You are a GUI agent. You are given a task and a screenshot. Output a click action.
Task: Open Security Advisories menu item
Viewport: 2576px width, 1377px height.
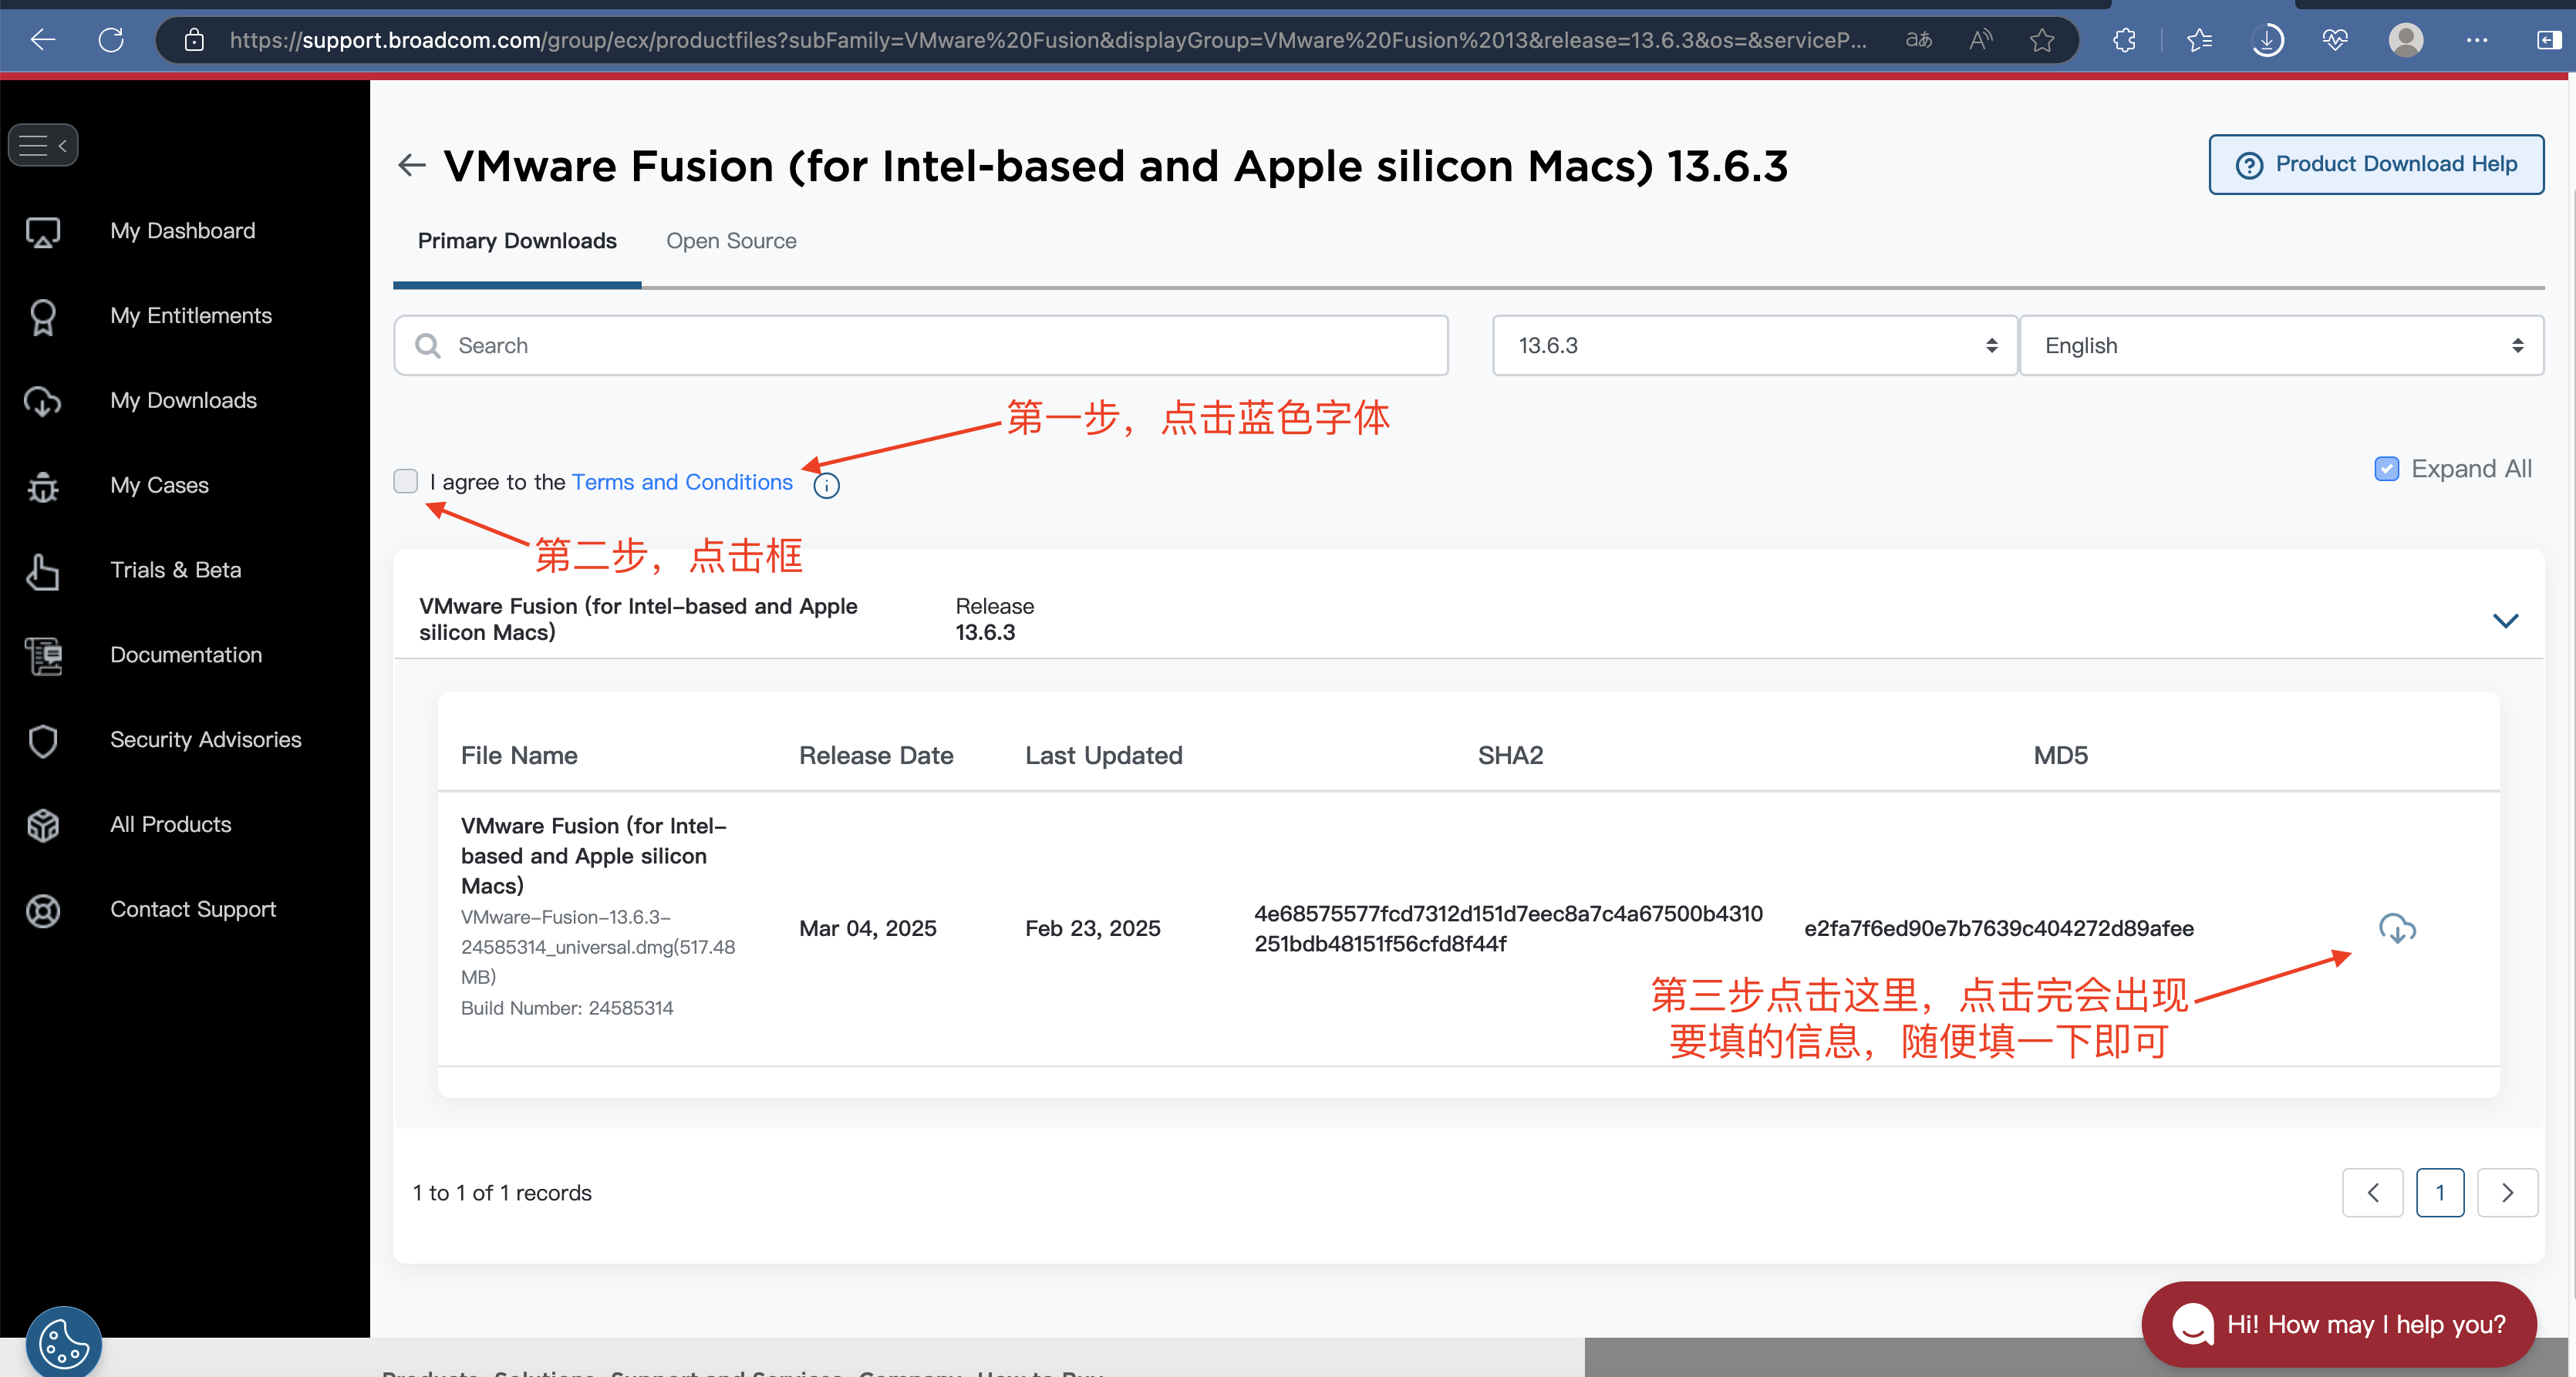[x=206, y=740]
